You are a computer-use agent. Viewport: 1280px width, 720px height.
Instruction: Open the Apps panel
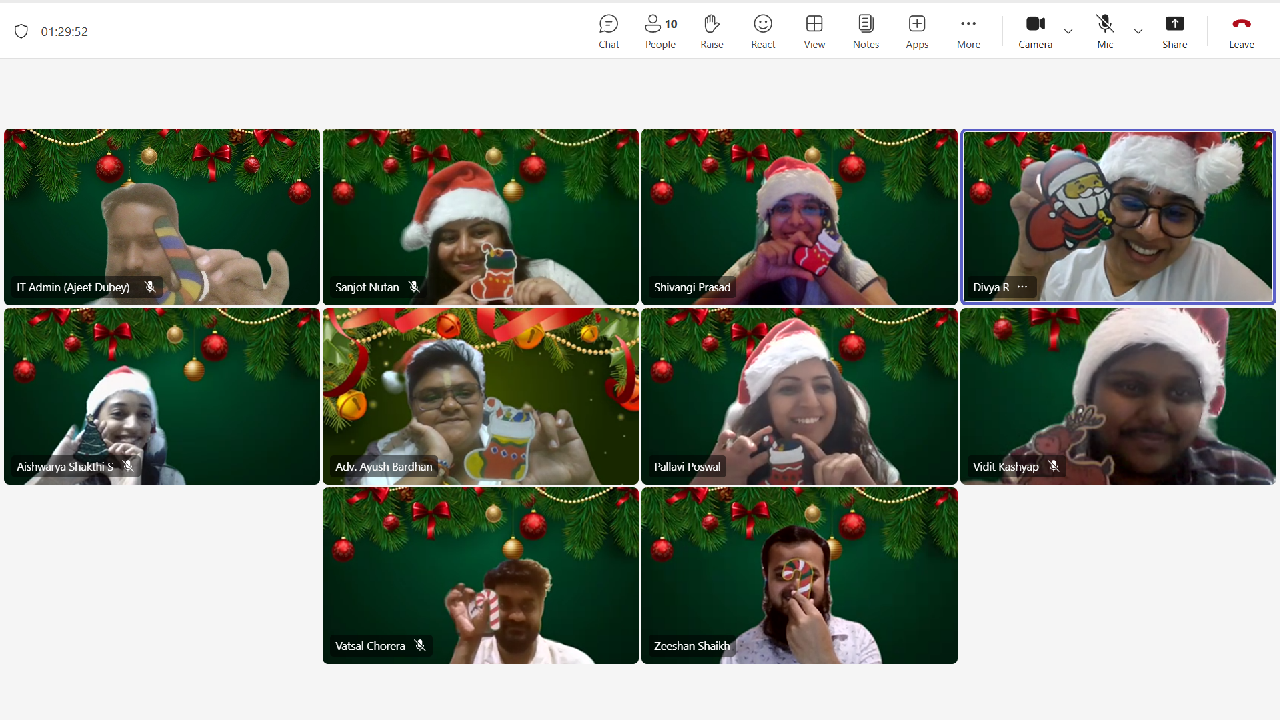coord(917,31)
